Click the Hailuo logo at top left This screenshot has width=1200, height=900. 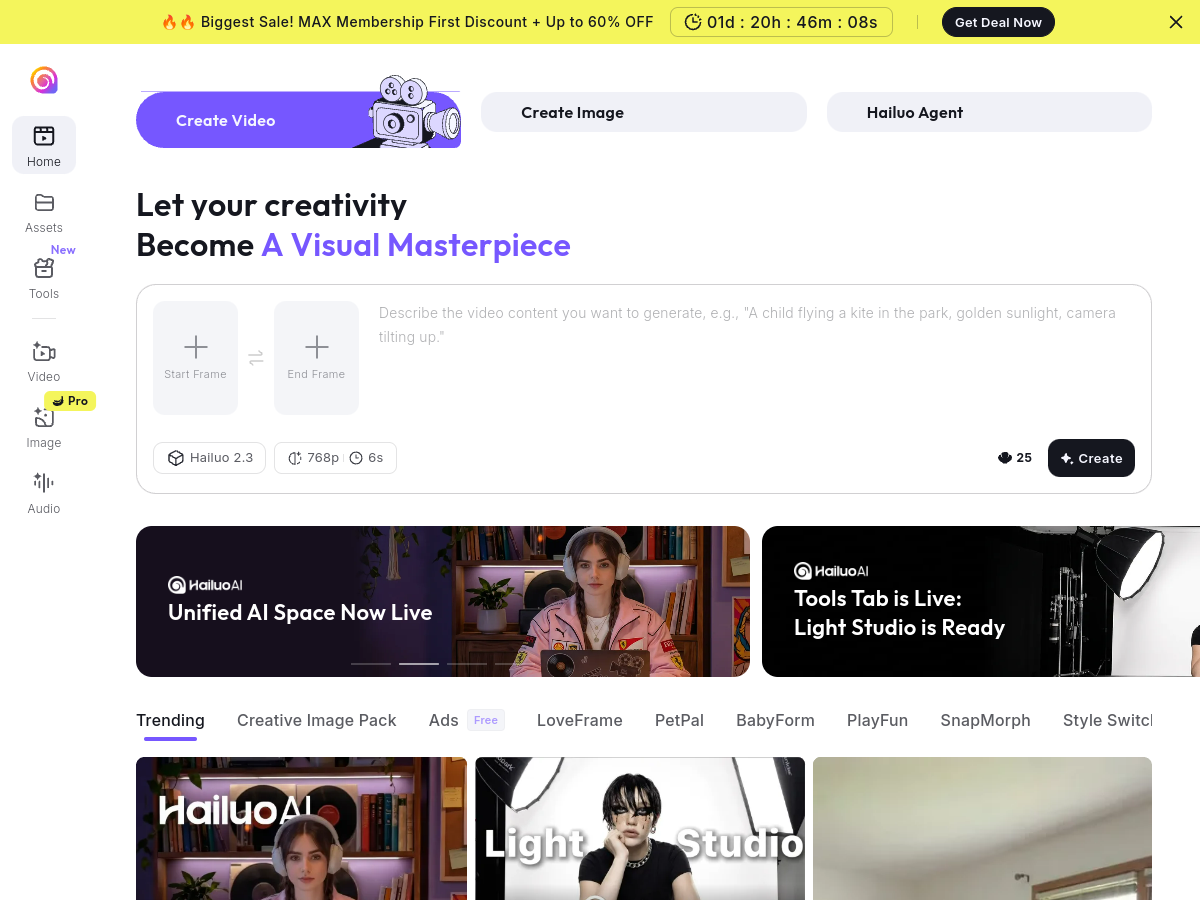44,80
